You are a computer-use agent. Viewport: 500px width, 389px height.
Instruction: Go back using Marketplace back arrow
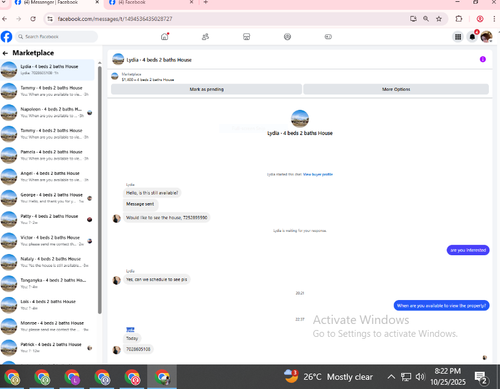5,53
